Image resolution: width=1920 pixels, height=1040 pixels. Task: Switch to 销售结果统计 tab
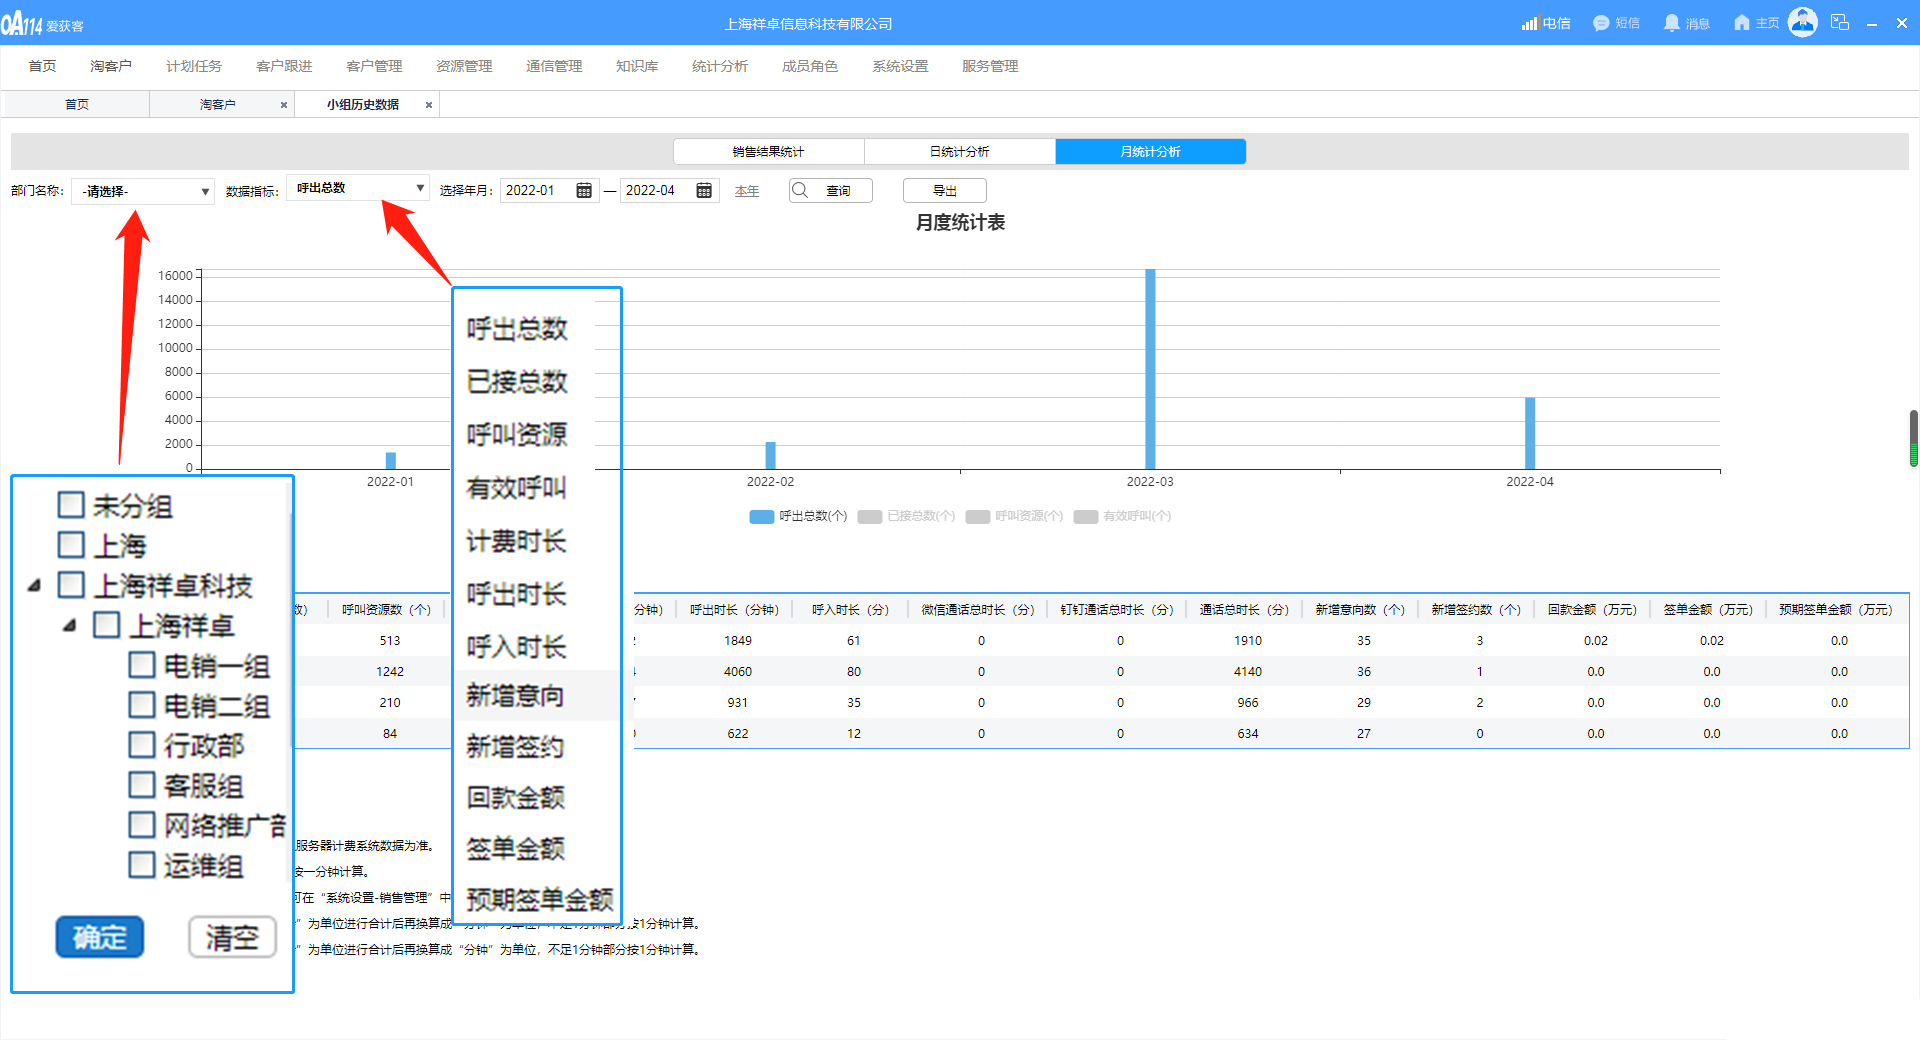(769, 151)
